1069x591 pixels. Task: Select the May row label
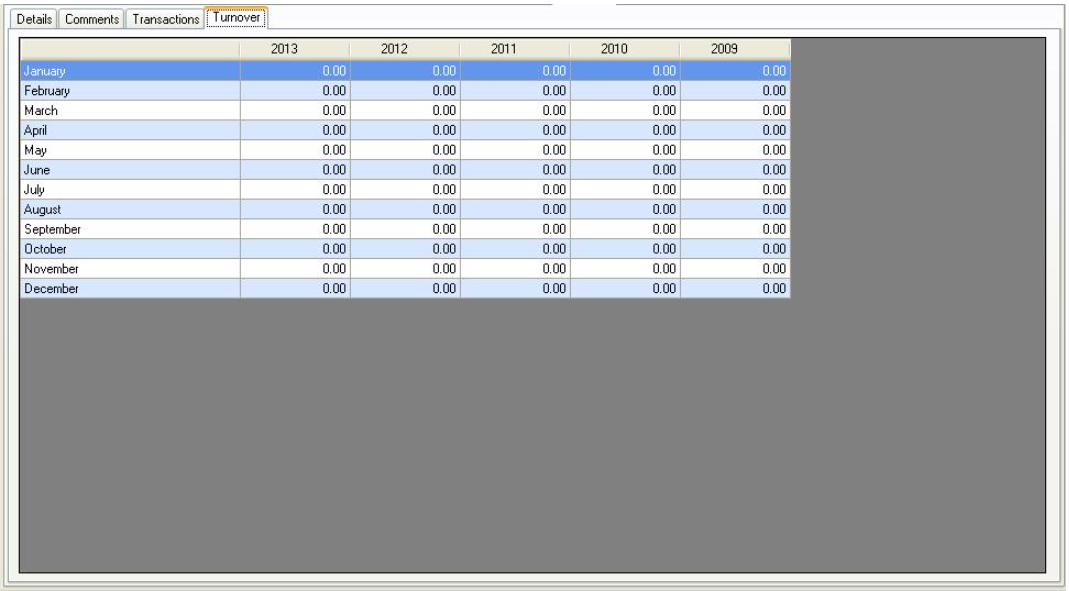pyautogui.click(x=130, y=150)
